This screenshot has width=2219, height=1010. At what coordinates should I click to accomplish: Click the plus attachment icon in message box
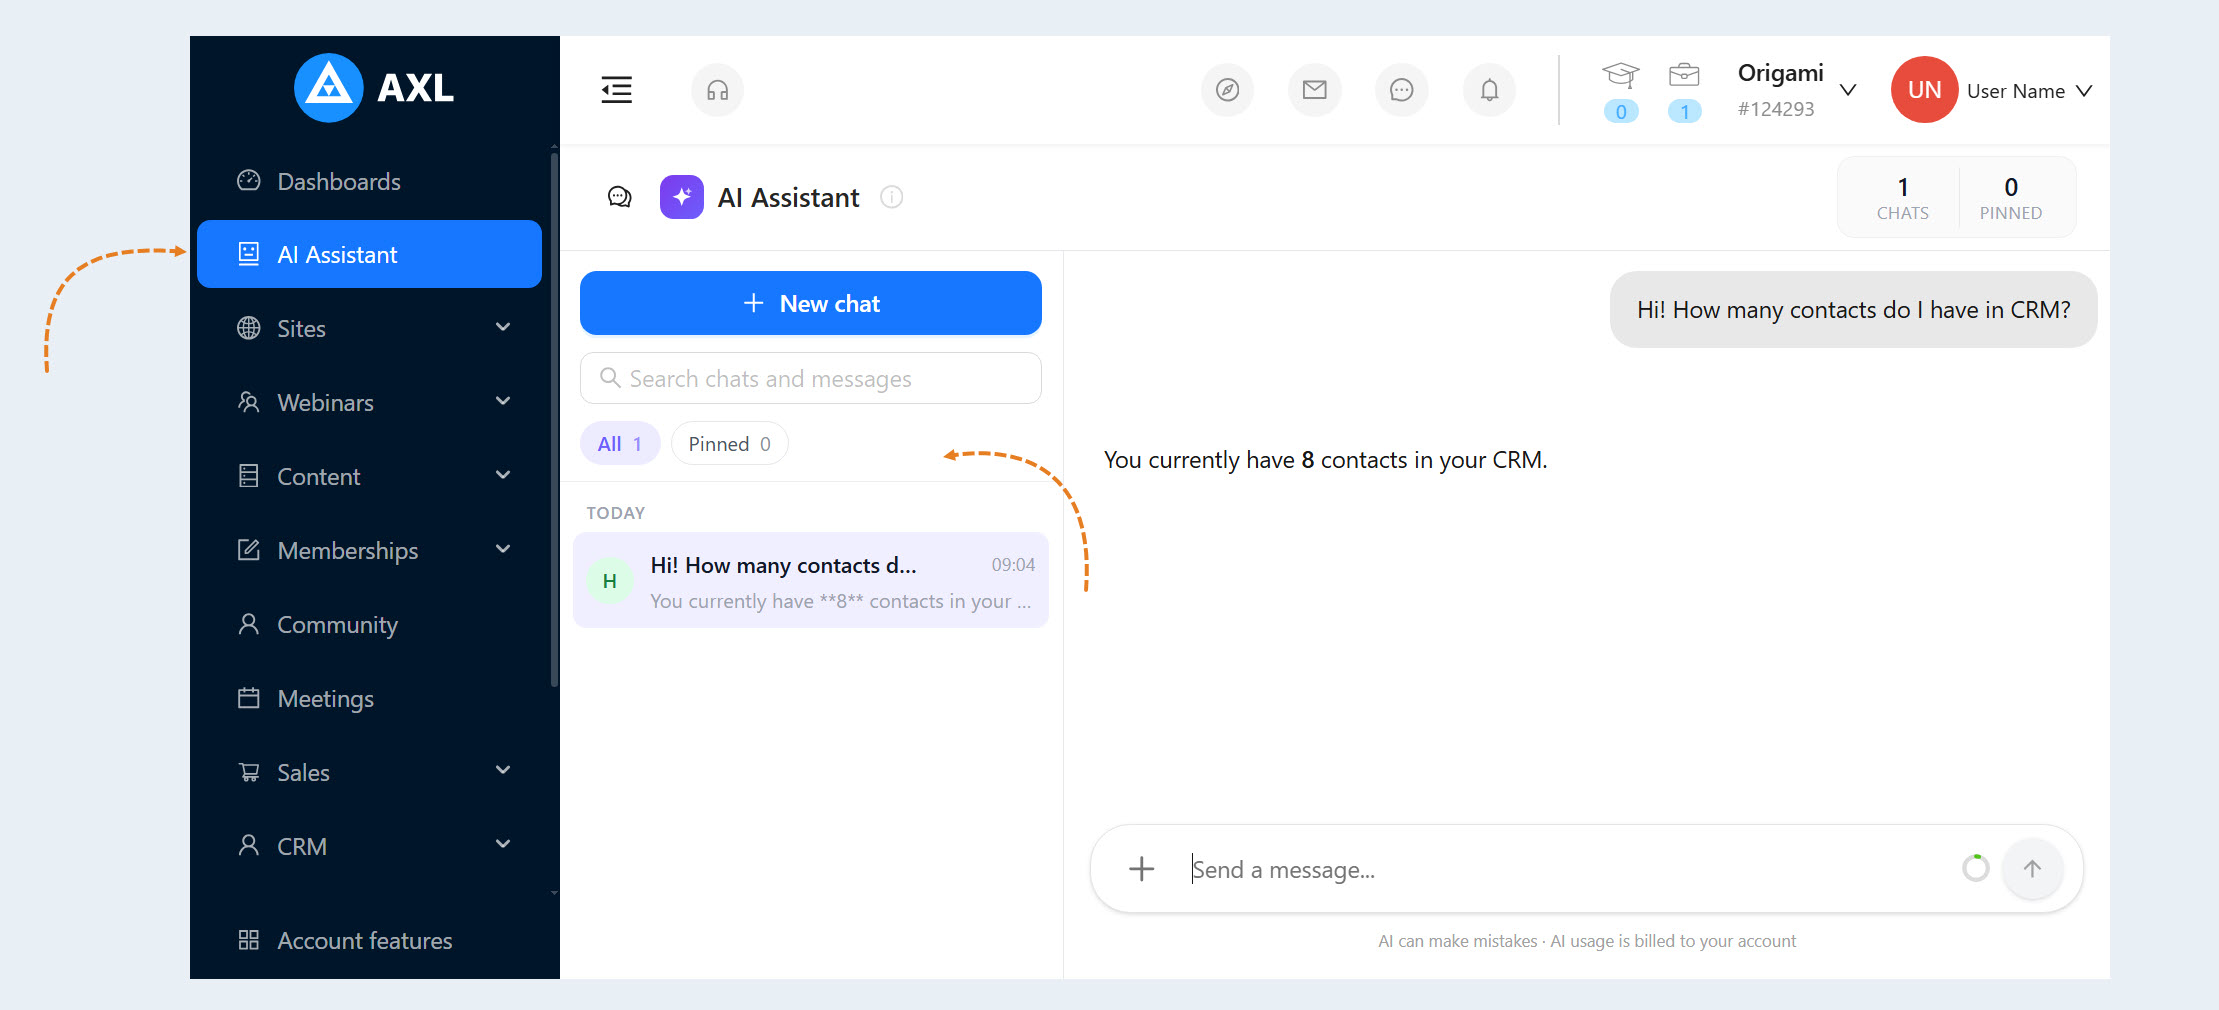[x=1141, y=869]
